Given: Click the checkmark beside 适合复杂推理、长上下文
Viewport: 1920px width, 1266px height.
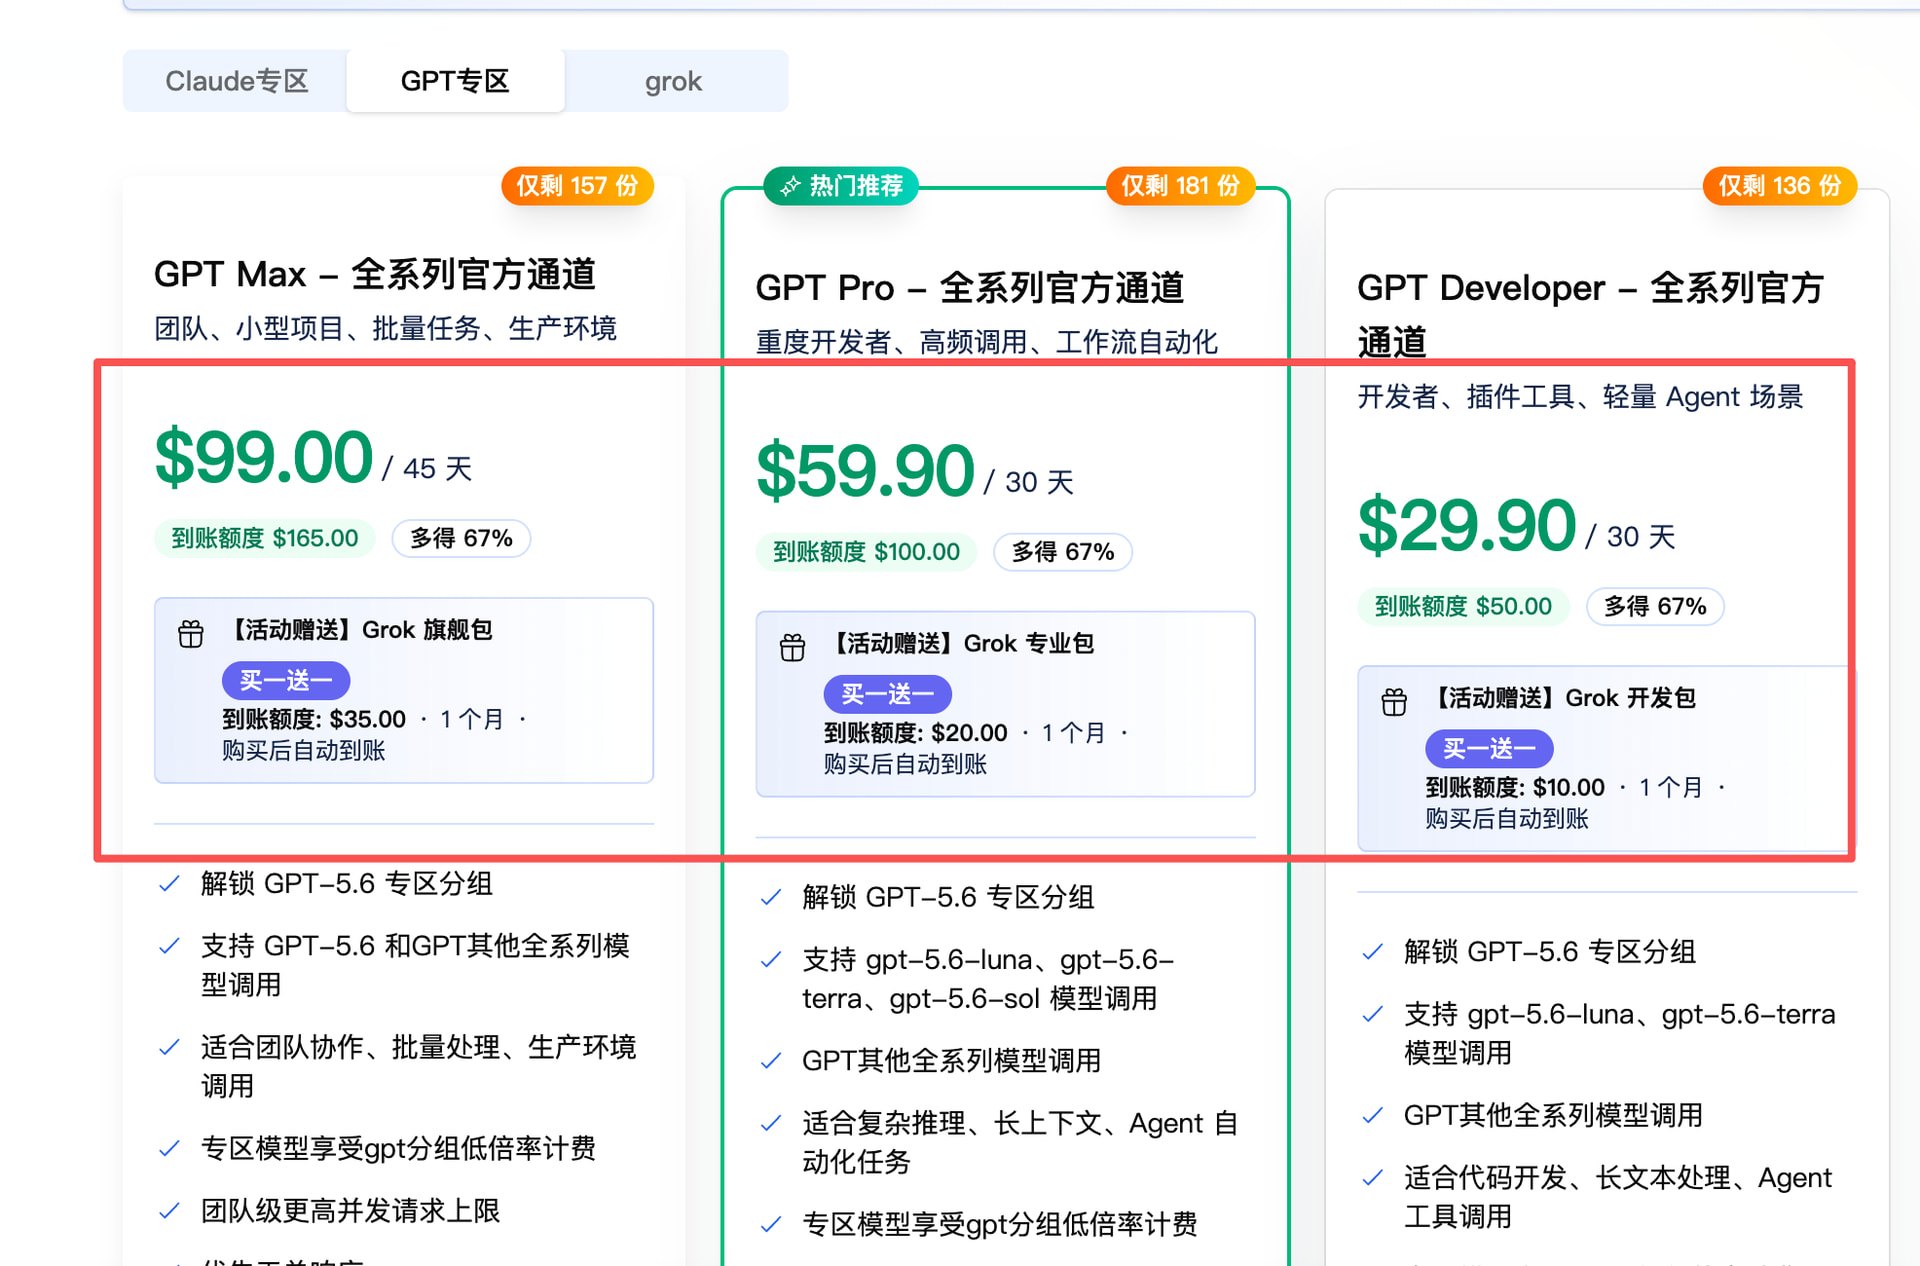Looking at the screenshot, I should pos(771,1124).
